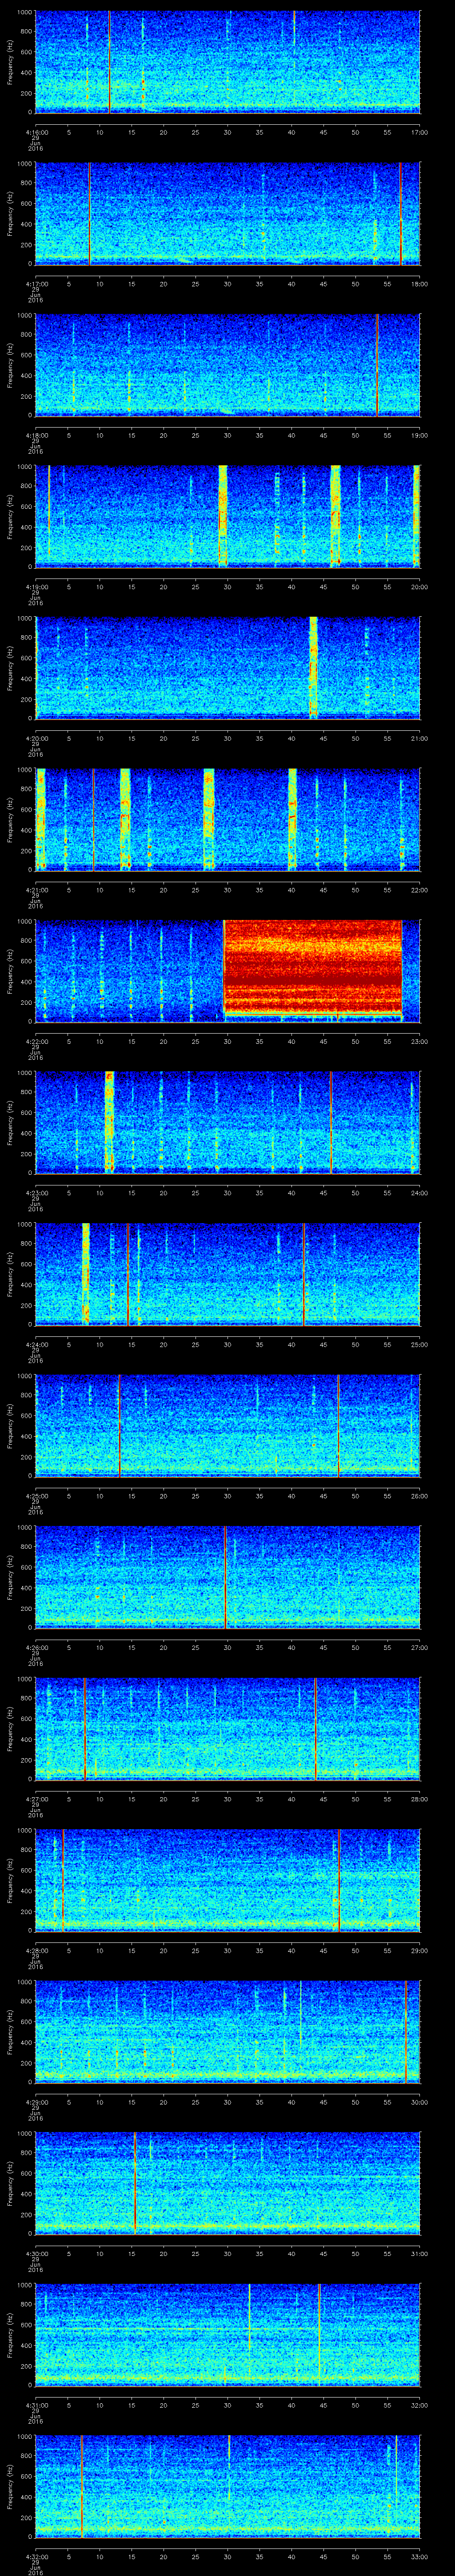455x2576 pixels.
Task: Pick the spectrogram panel starting at 4:19:00
Action: (228, 517)
